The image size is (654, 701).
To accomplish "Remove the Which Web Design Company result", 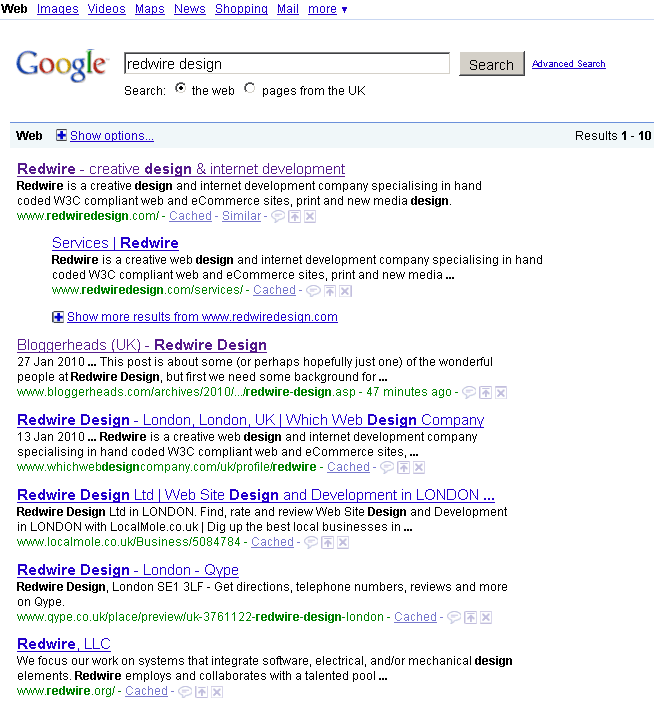I will pos(418,467).
